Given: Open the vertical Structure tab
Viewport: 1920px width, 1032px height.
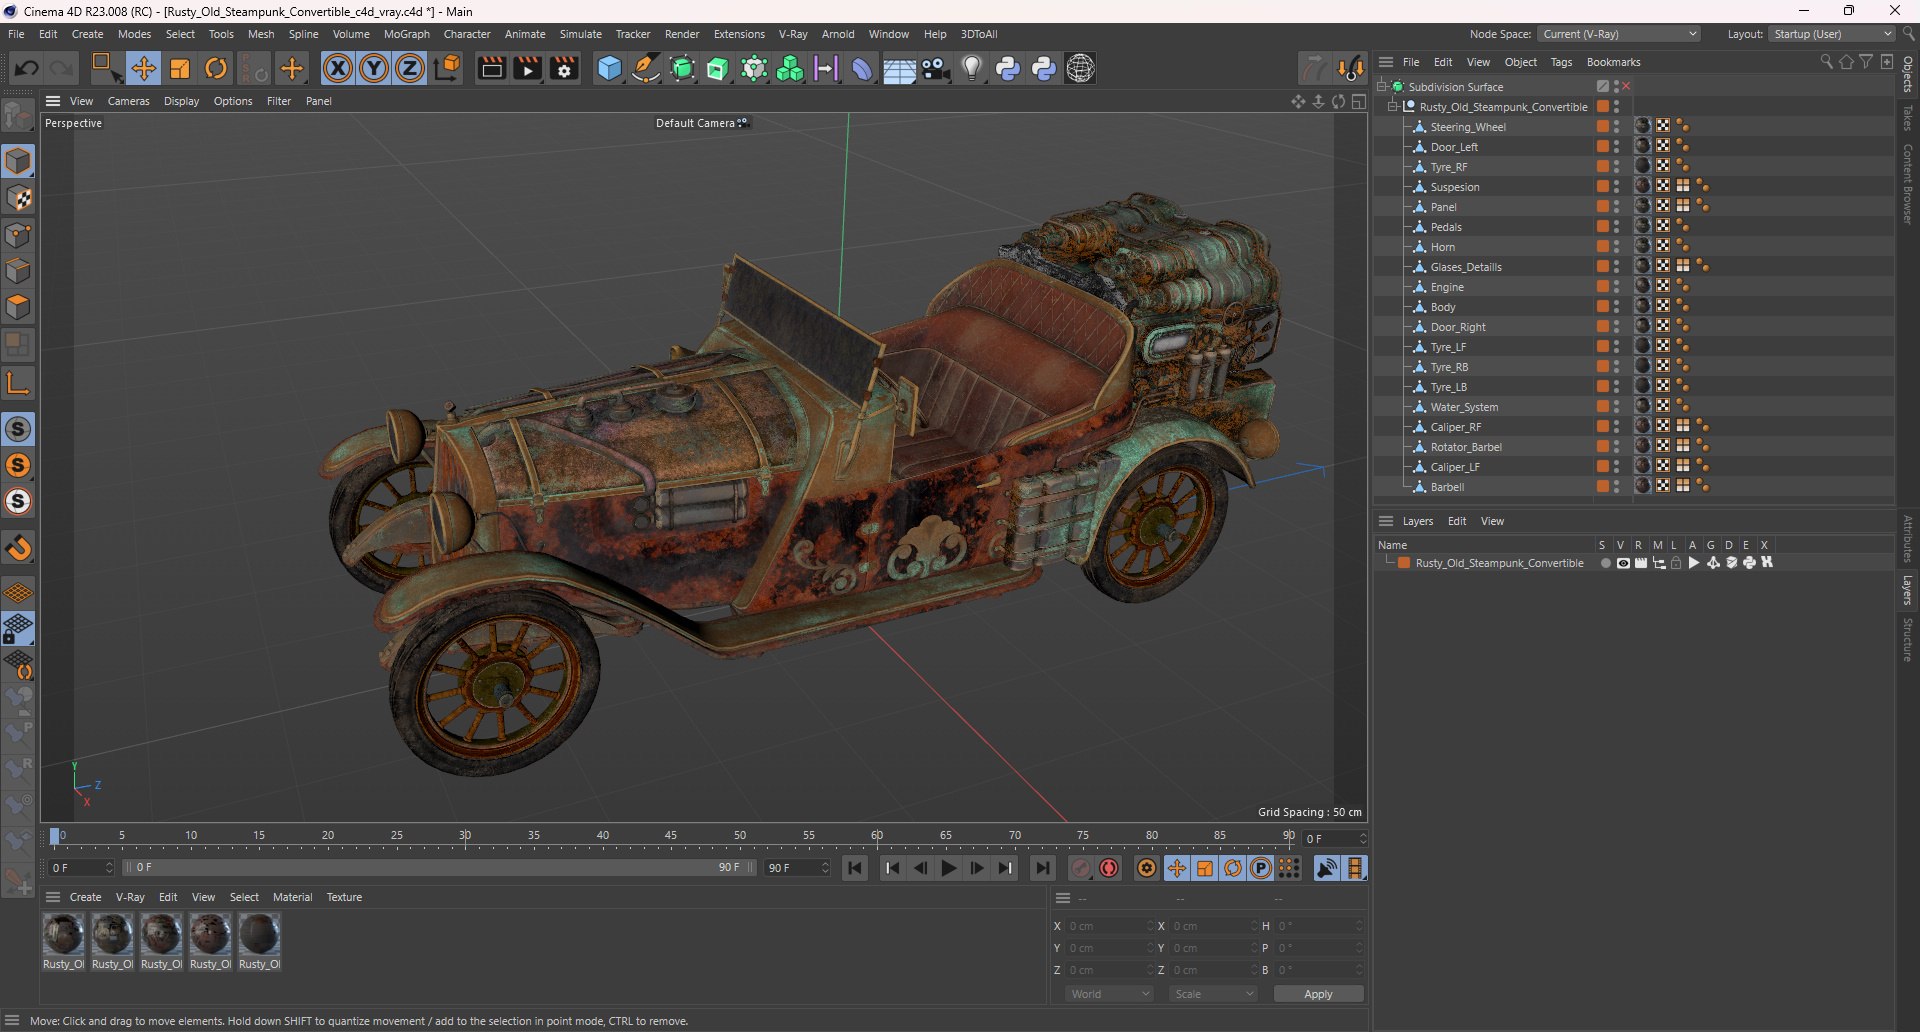Looking at the screenshot, I should pyautogui.click(x=1908, y=640).
